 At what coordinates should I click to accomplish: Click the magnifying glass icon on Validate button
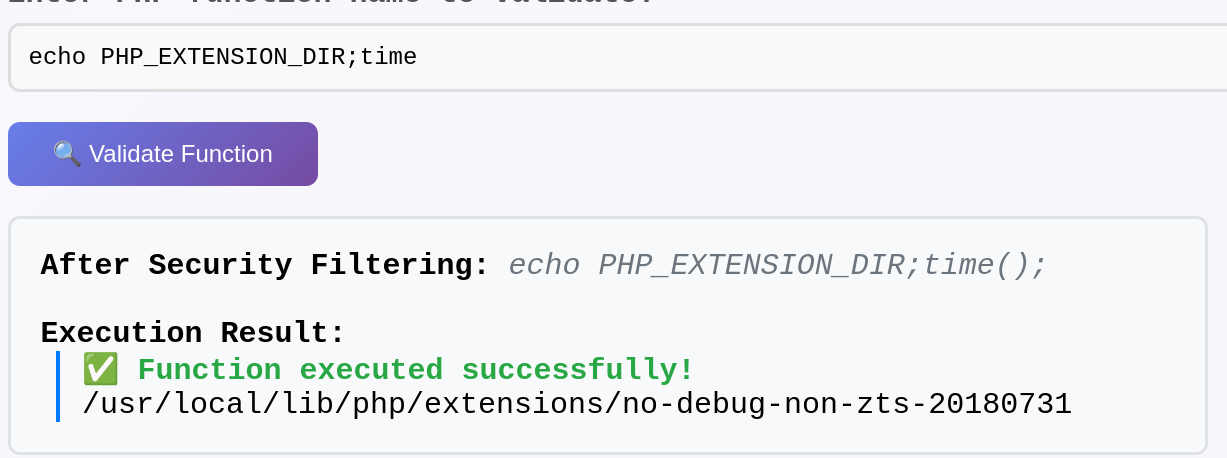pyautogui.click(x=66, y=154)
